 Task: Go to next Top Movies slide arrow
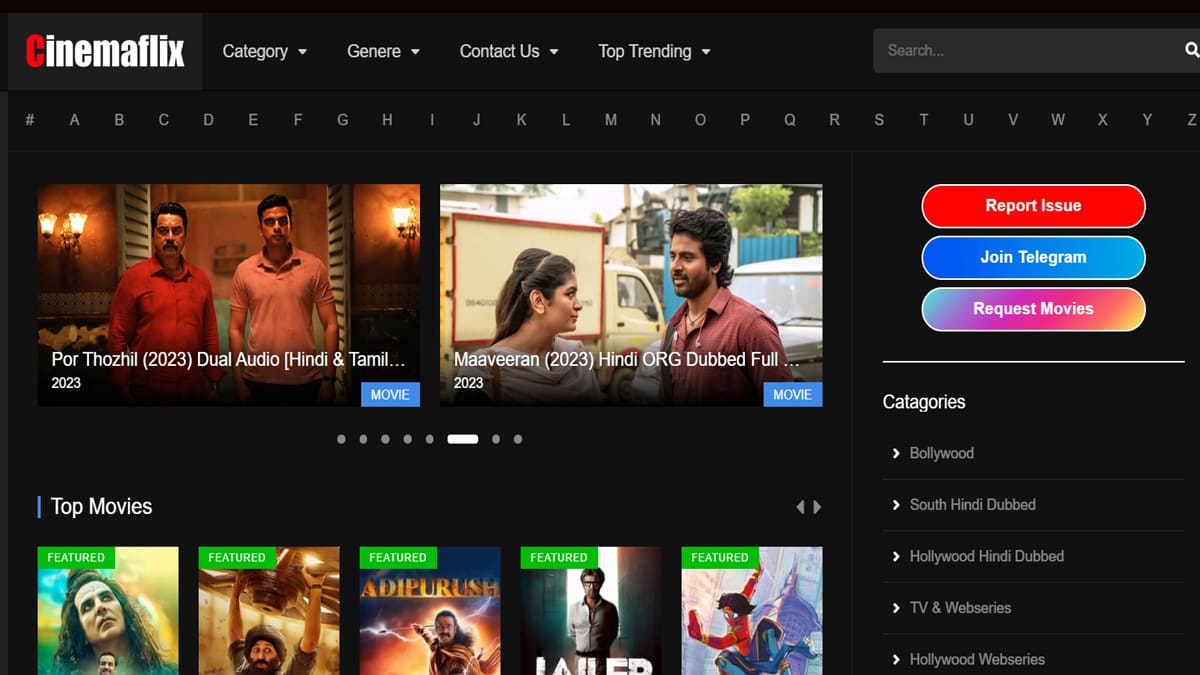pyautogui.click(x=817, y=507)
